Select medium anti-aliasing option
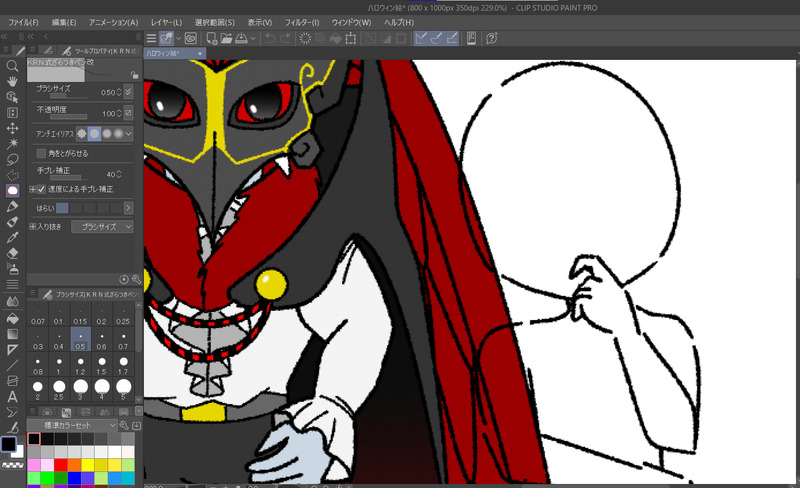Viewport: 800px width, 488px height. coord(107,134)
